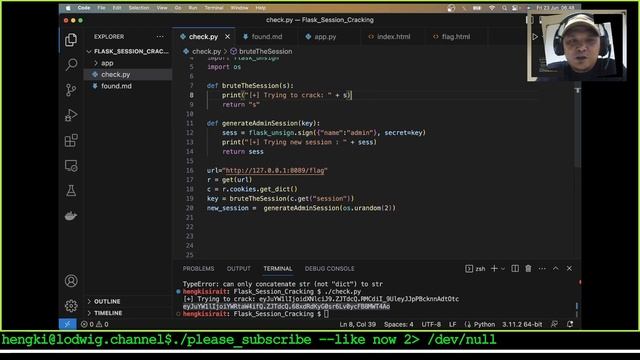
Task: Choose the 3.11.2 64-bit interpreter
Action: pos(522,324)
